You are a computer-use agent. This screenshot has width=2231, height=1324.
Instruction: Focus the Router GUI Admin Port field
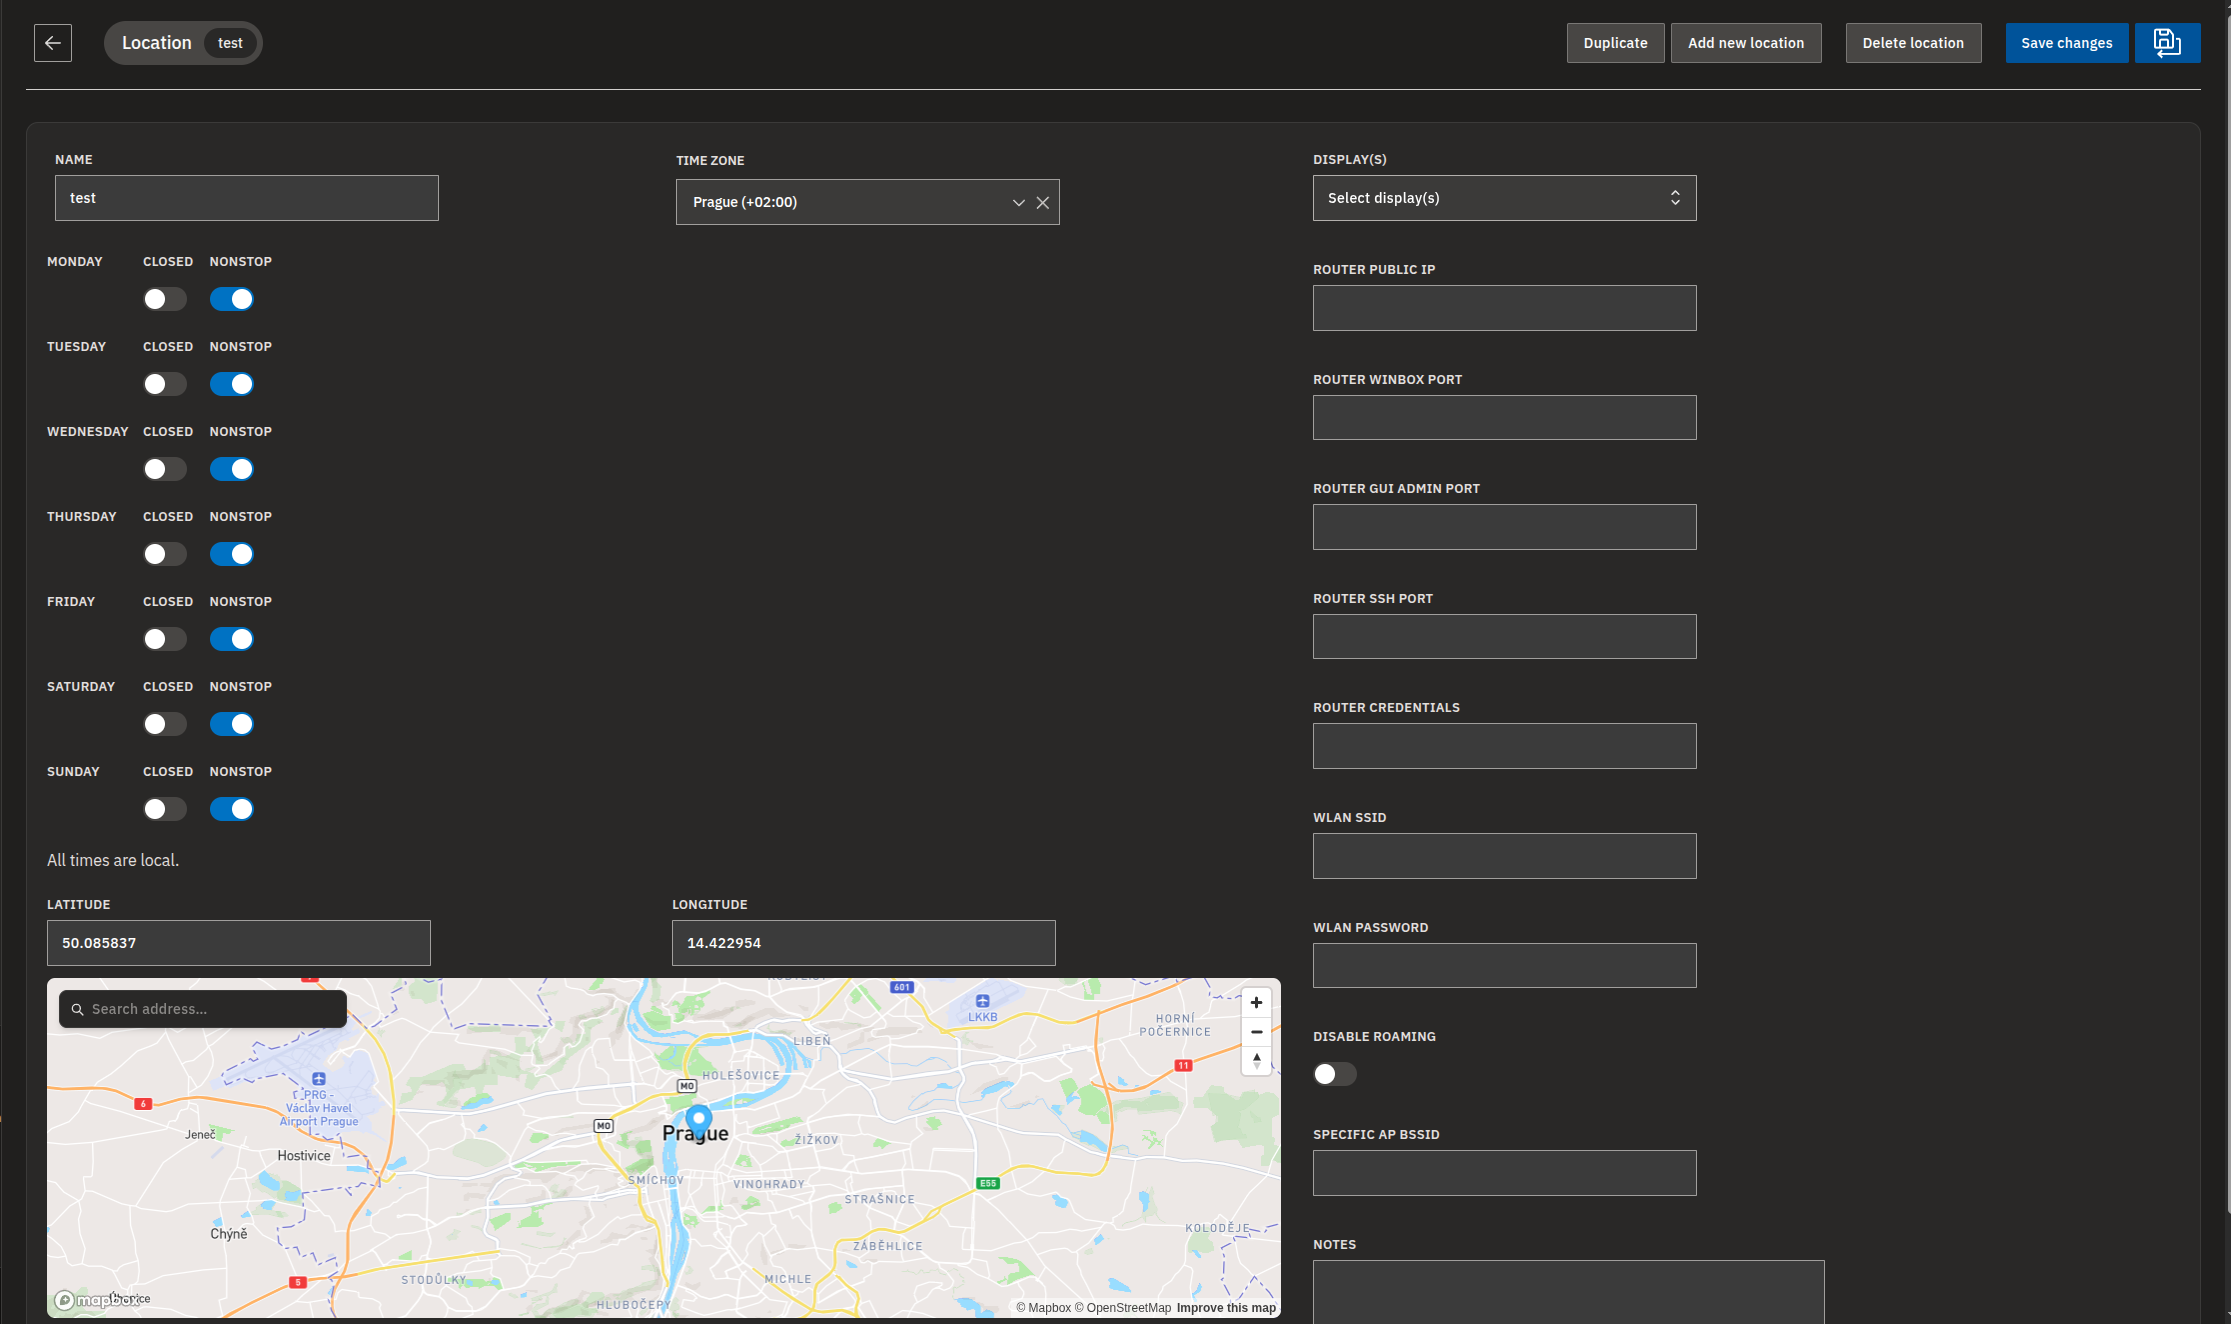coord(1504,527)
